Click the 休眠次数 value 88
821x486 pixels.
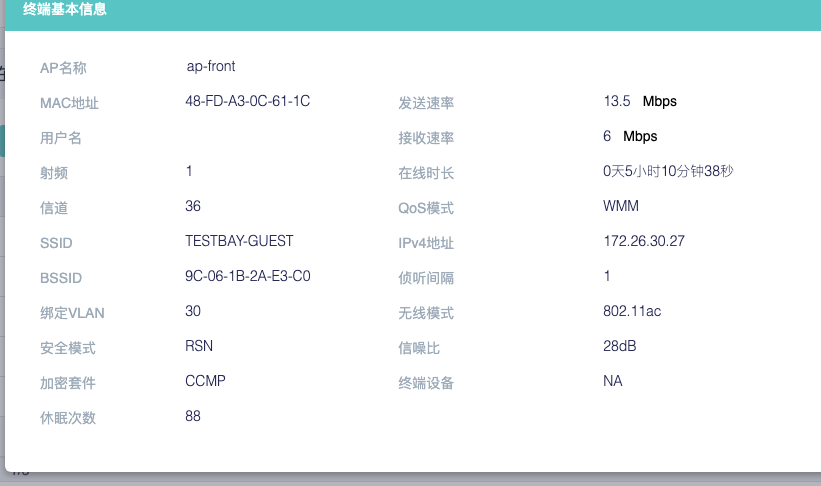(193, 416)
